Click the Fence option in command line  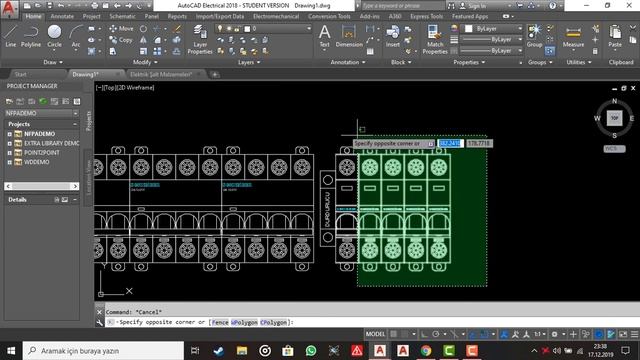click(220, 322)
